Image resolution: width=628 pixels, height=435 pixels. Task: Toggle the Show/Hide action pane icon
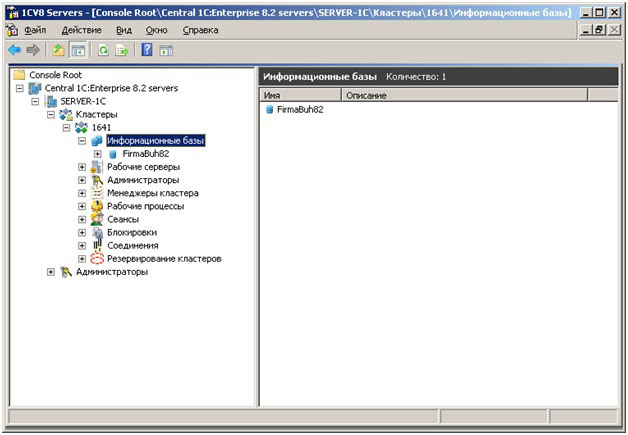tap(166, 50)
